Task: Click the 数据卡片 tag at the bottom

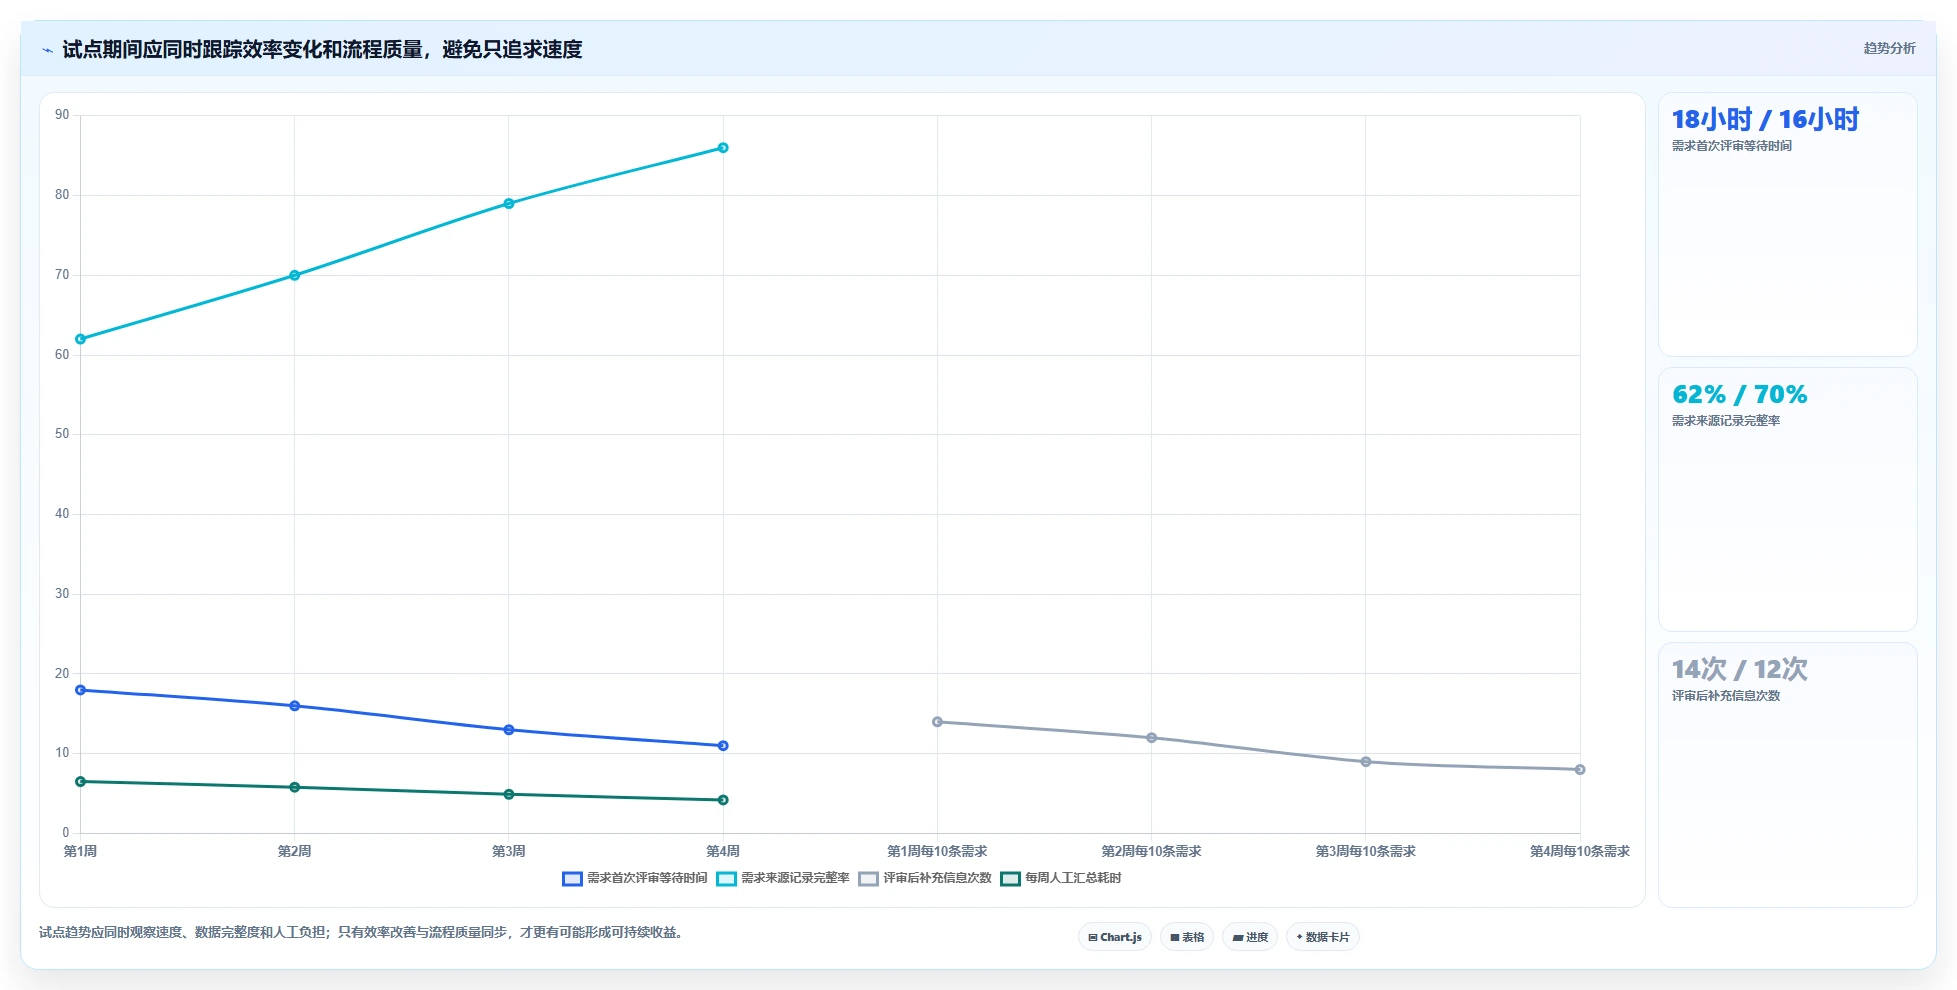Action: [x=1323, y=937]
